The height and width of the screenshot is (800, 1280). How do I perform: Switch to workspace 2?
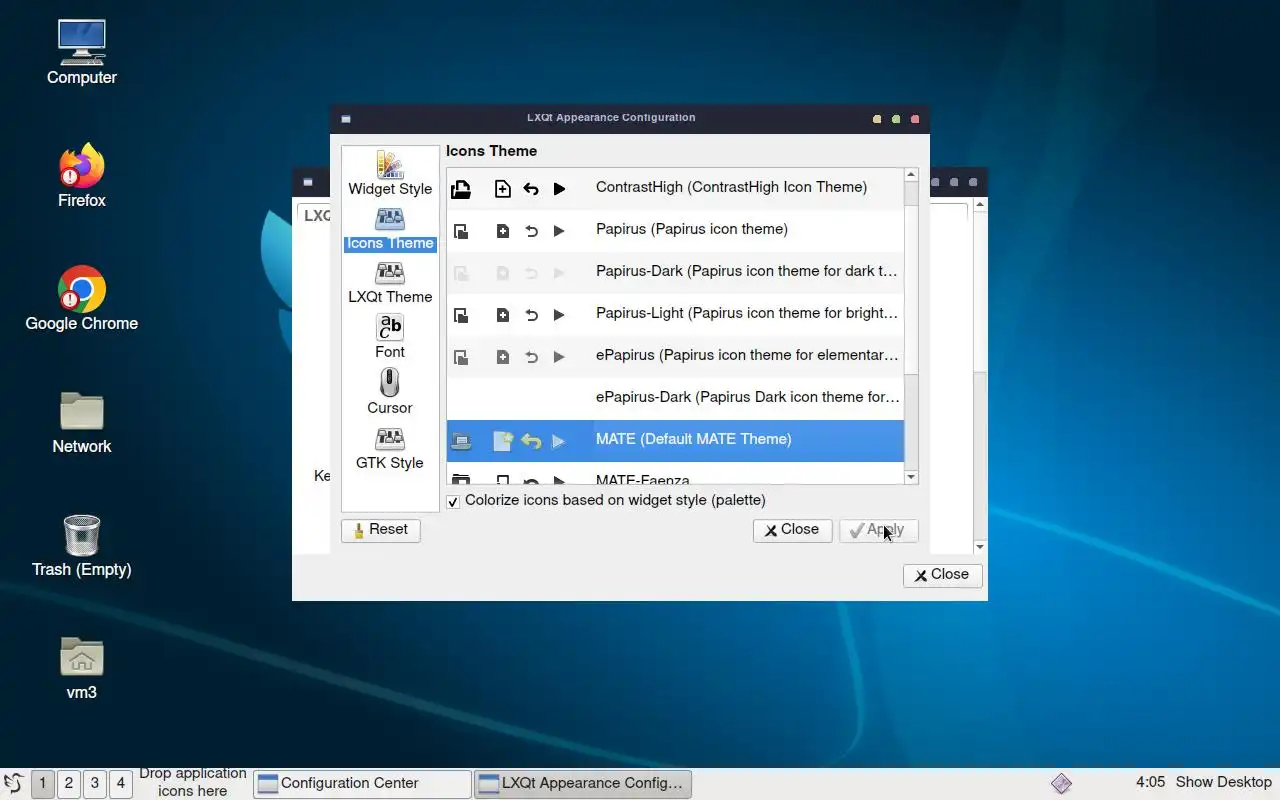(x=69, y=784)
